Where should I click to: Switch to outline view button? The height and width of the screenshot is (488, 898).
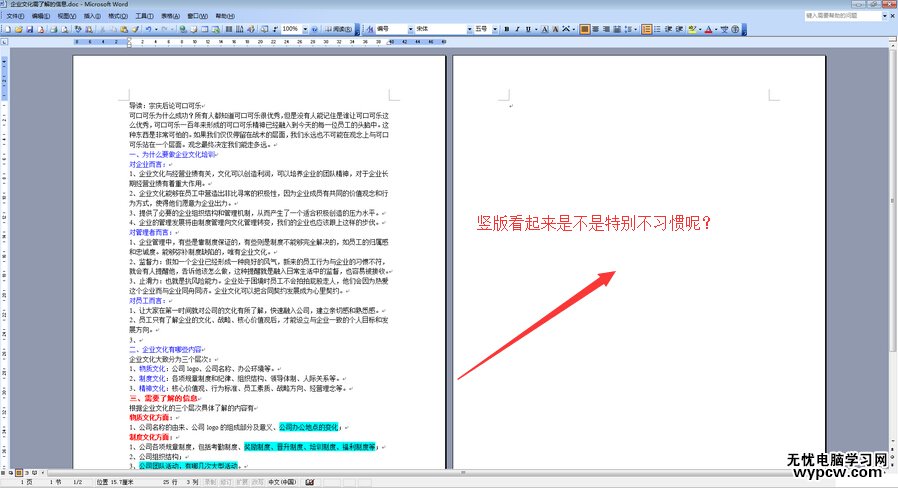click(x=27, y=473)
